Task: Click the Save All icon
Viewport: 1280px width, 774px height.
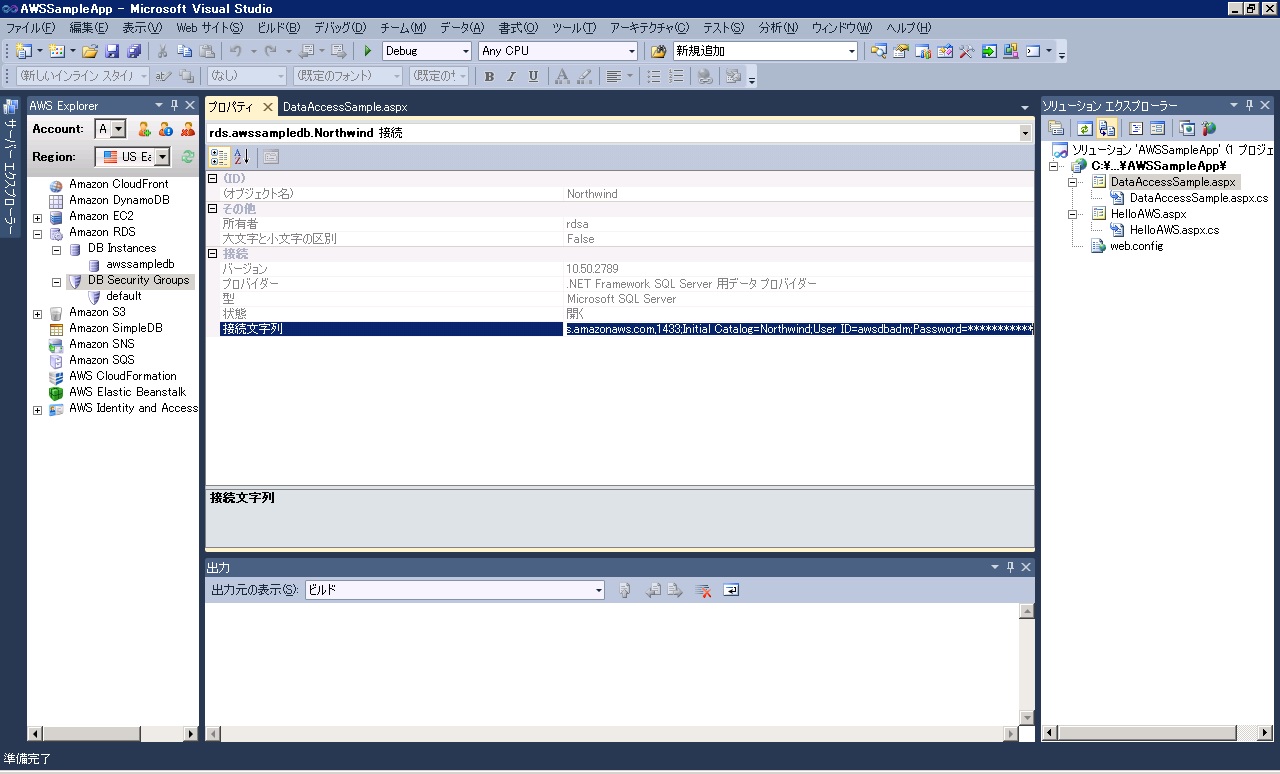Action: click(134, 51)
